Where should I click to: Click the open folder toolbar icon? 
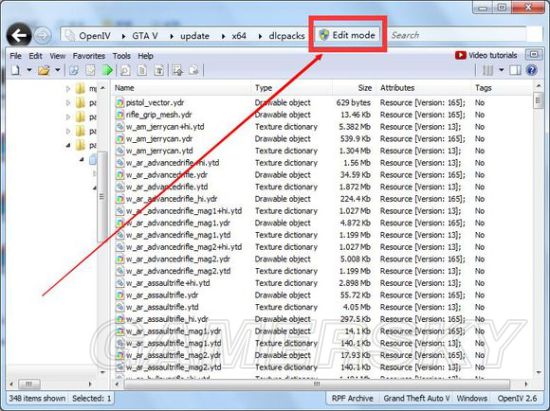coord(44,70)
